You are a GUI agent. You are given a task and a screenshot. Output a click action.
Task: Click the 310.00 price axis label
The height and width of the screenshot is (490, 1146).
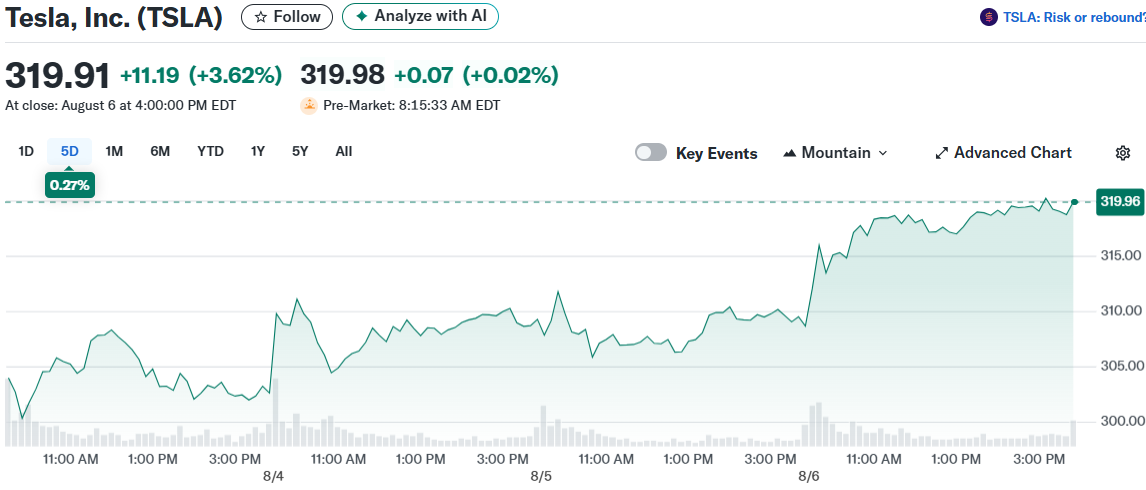click(x=1119, y=312)
